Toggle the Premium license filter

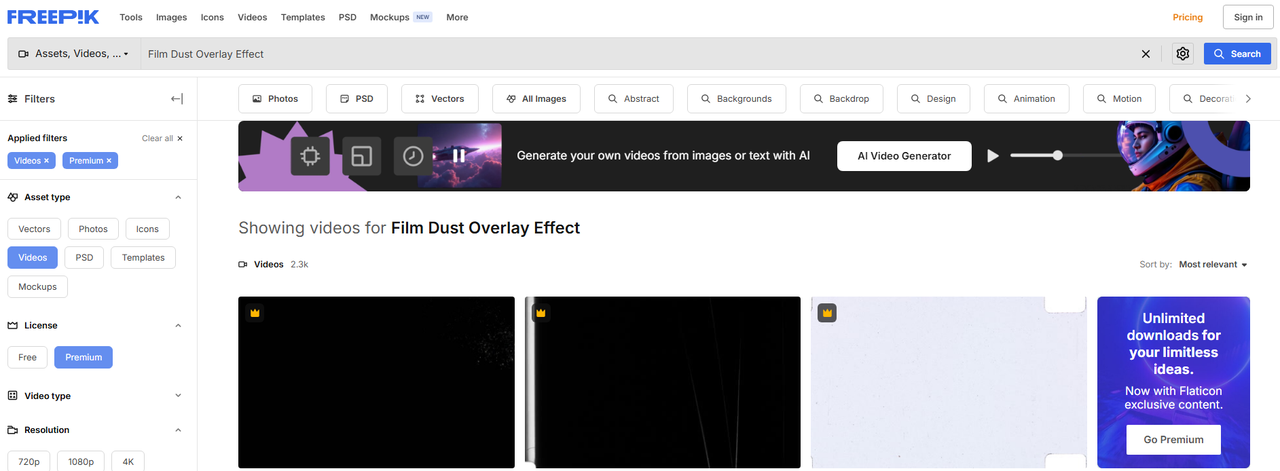click(x=84, y=357)
